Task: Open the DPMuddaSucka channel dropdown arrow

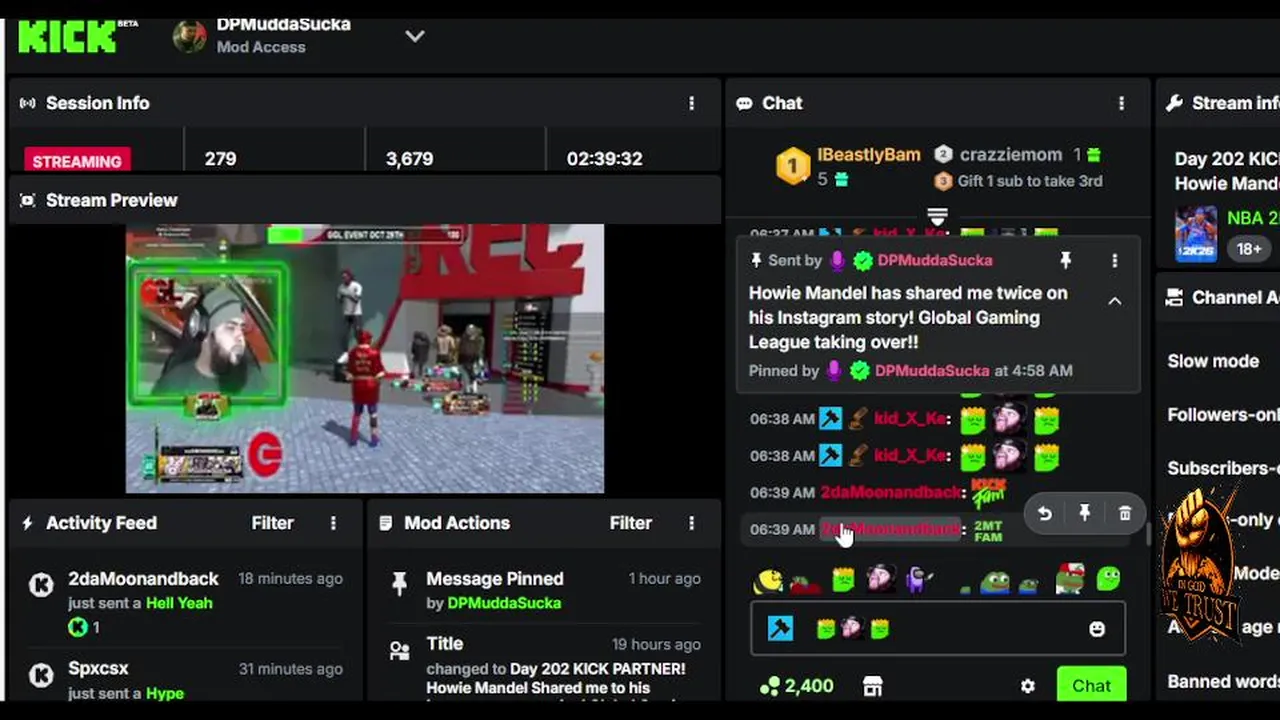Action: click(415, 36)
